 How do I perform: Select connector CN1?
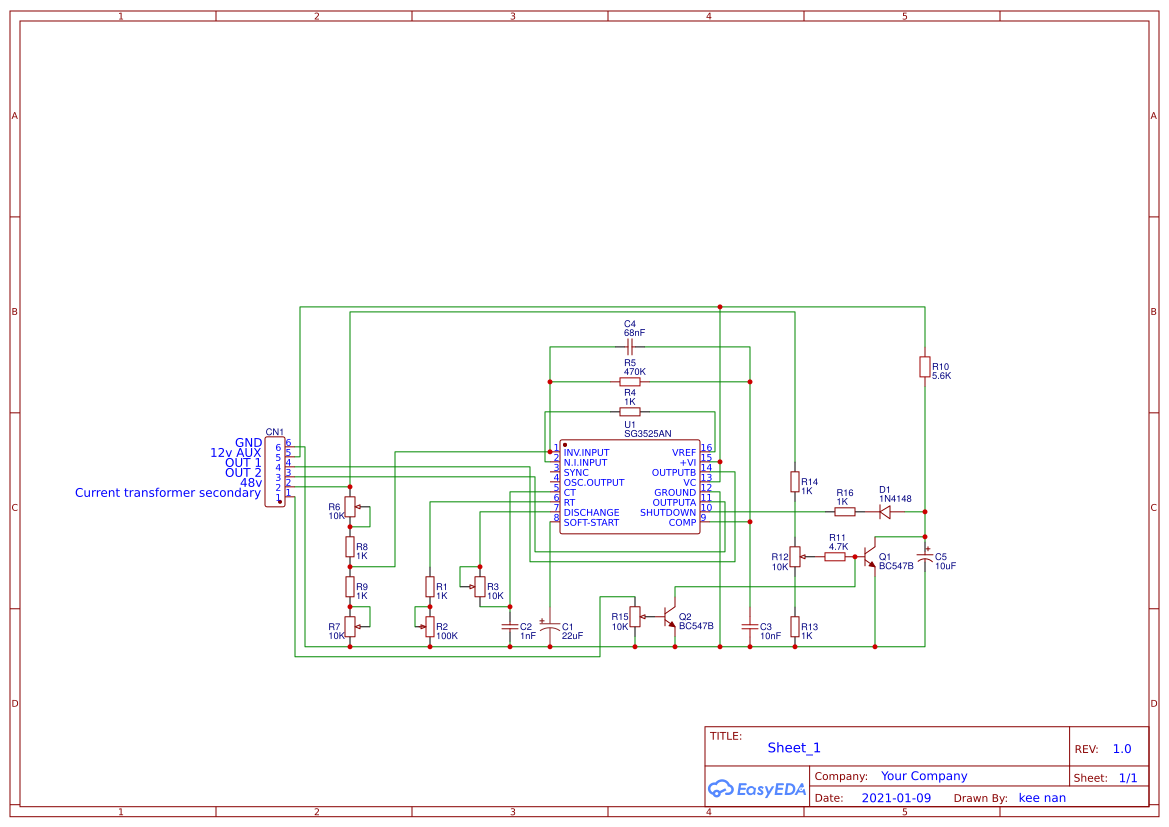click(x=275, y=470)
